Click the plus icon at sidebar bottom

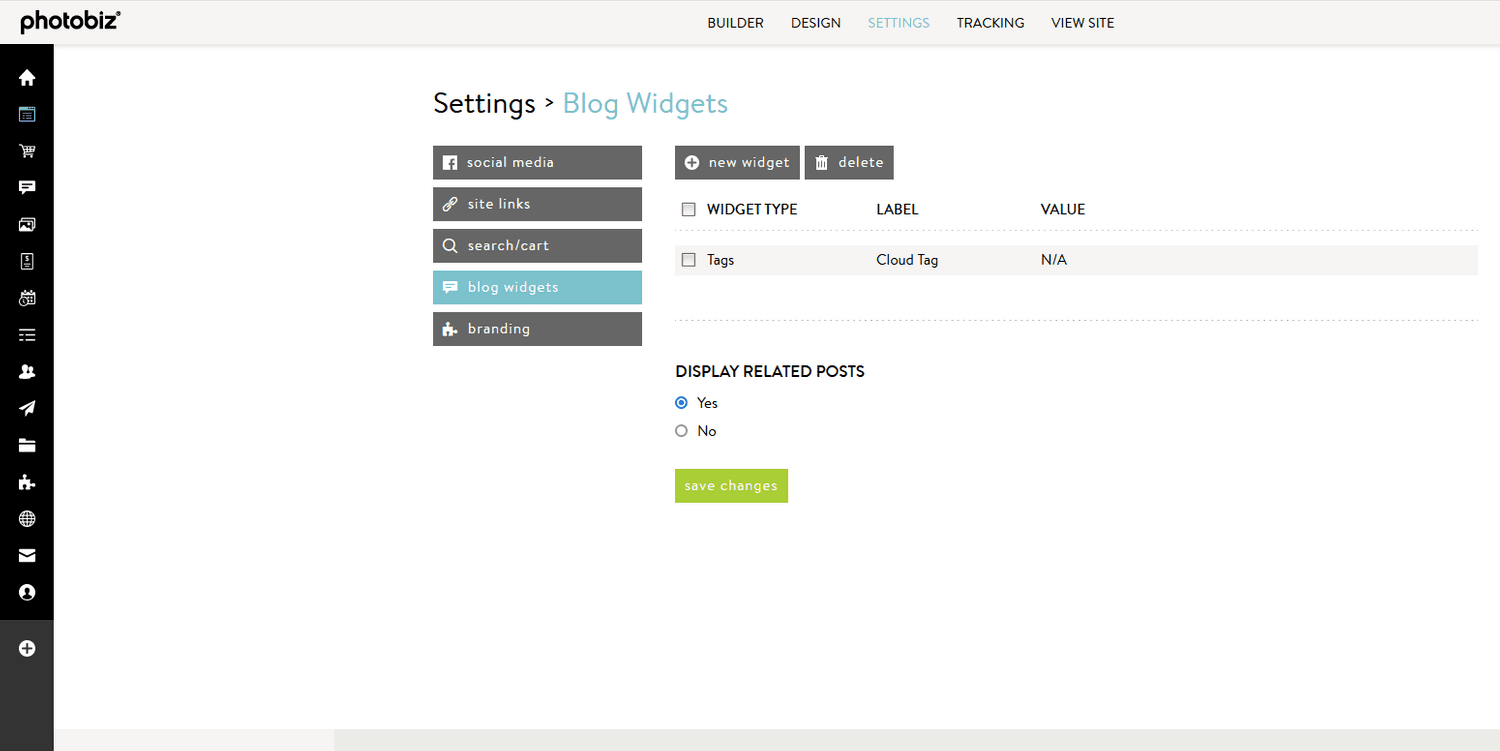tap(26, 648)
